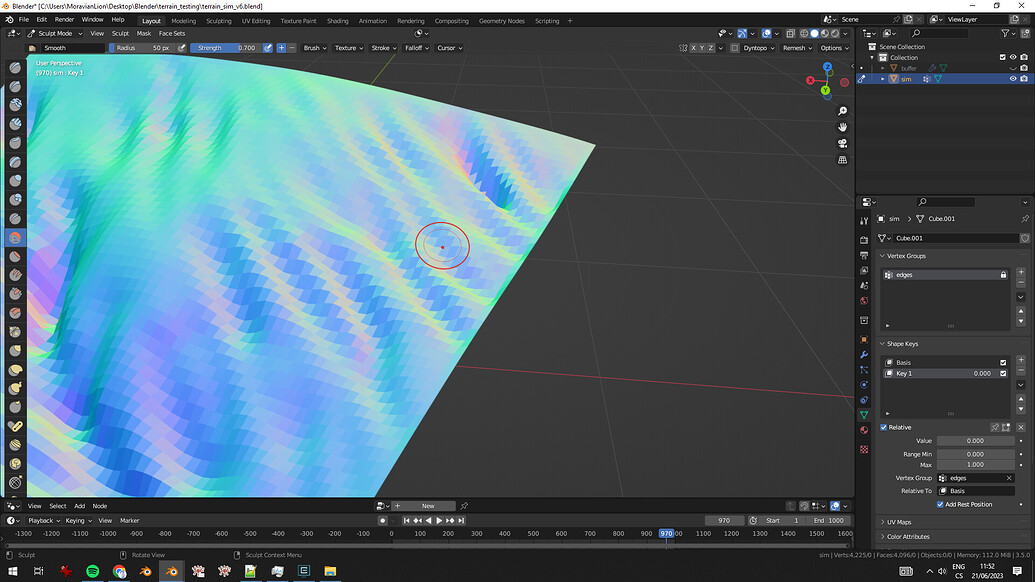Screen dimensions: 1035x582
Task: Switch to the Sculpting workspace tab
Action: click(x=218, y=21)
